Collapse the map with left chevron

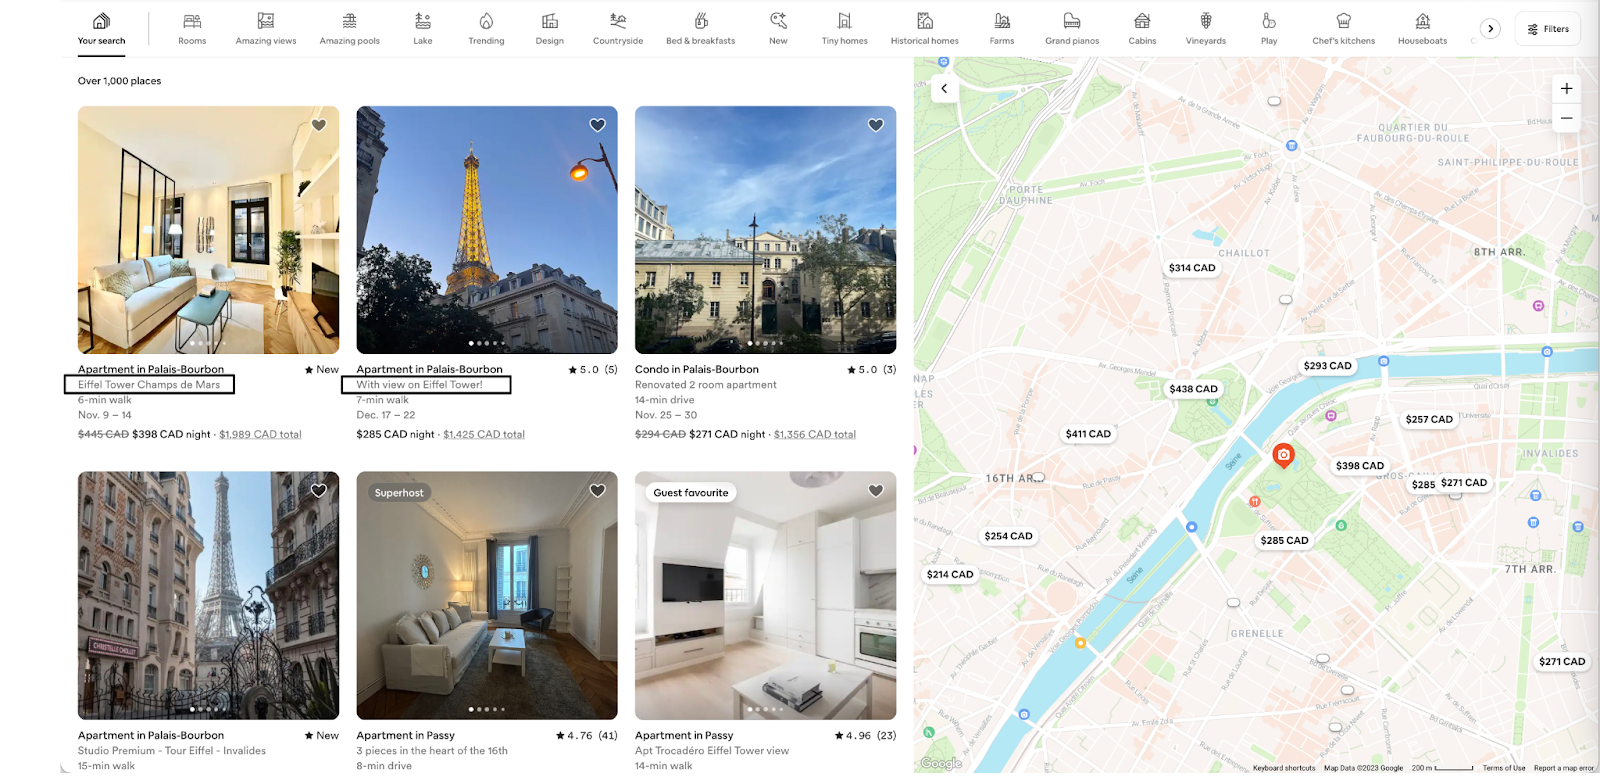[944, 89]
